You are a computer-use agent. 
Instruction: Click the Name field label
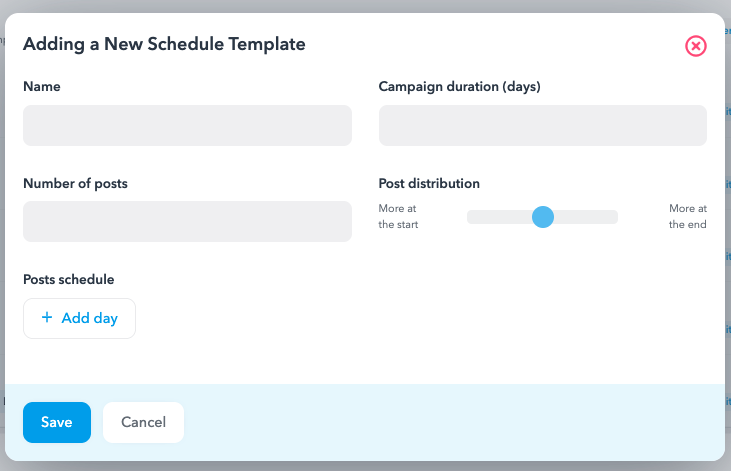tap(42, 87)
